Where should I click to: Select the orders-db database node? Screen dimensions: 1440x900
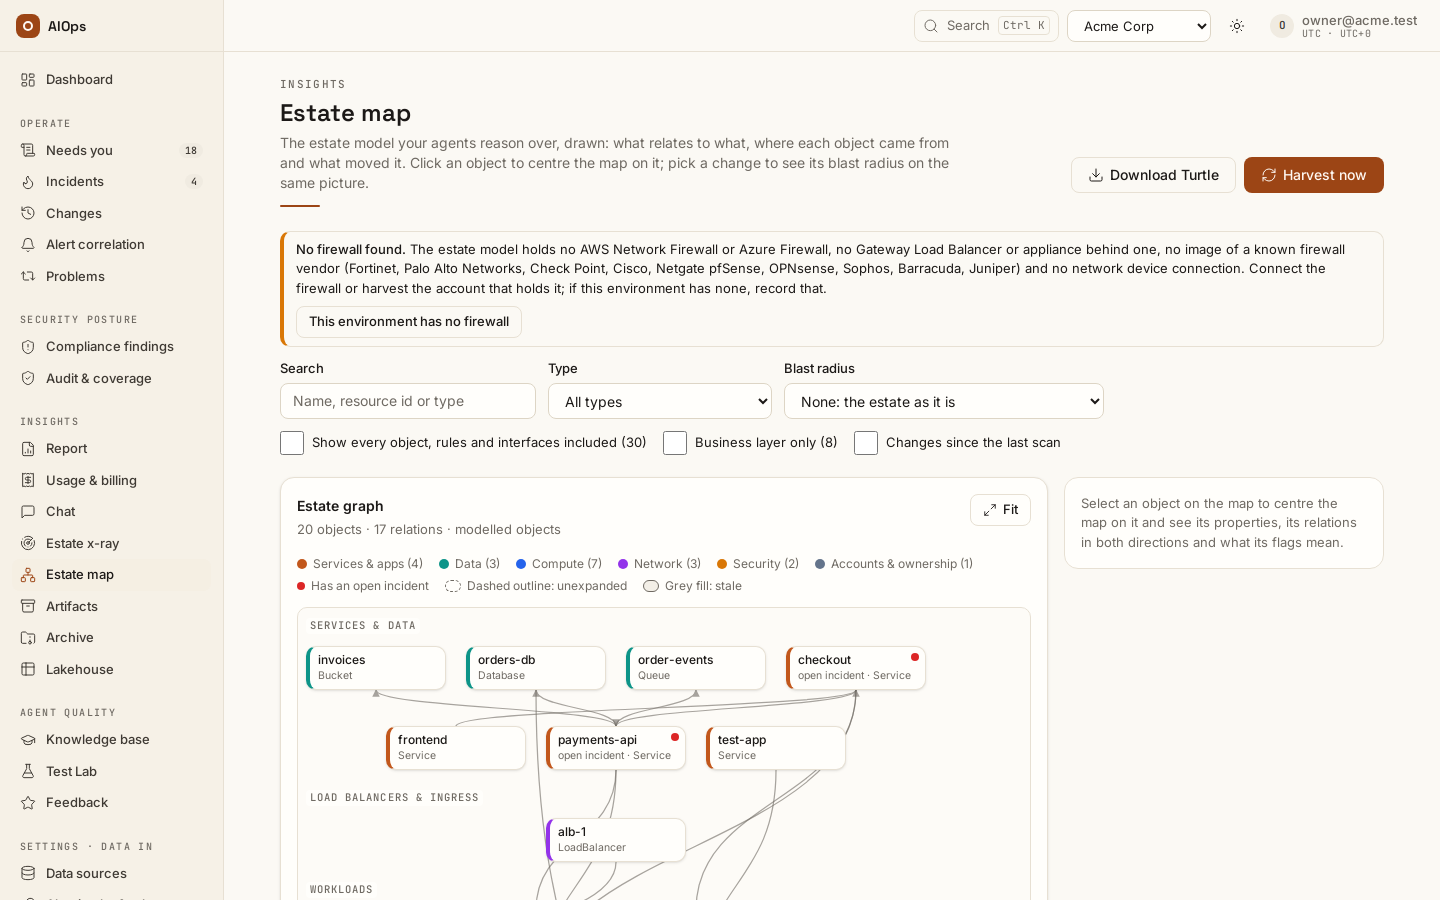point(536,668)
